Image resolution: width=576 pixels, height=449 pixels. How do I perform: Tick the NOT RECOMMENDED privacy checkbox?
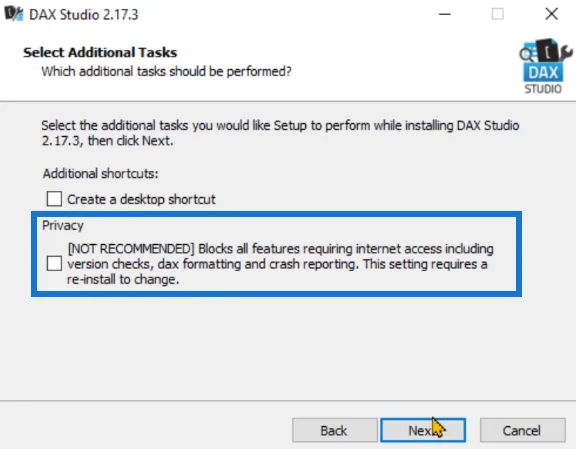coord(54,263)
